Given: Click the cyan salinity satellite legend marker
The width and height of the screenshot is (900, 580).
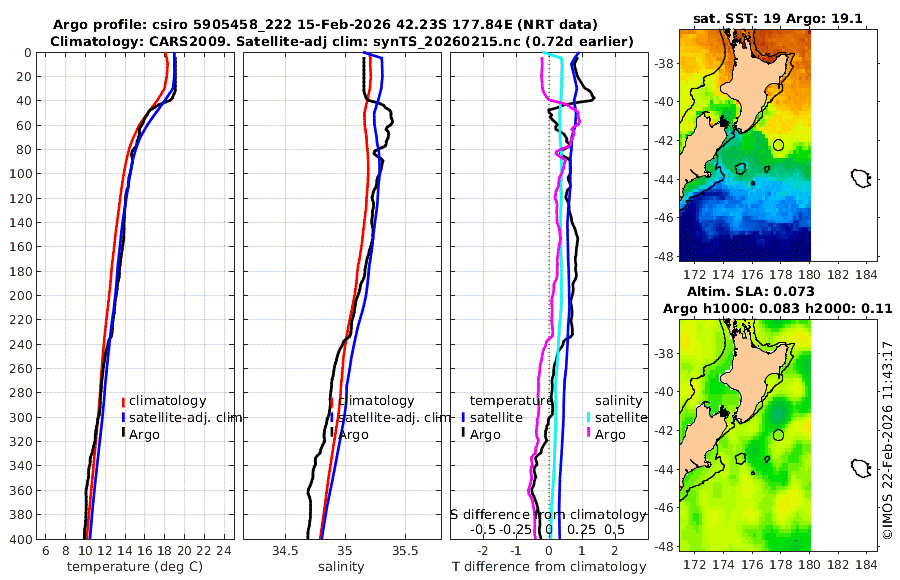Looking at the screenshot, I should [x=589, y=417].
